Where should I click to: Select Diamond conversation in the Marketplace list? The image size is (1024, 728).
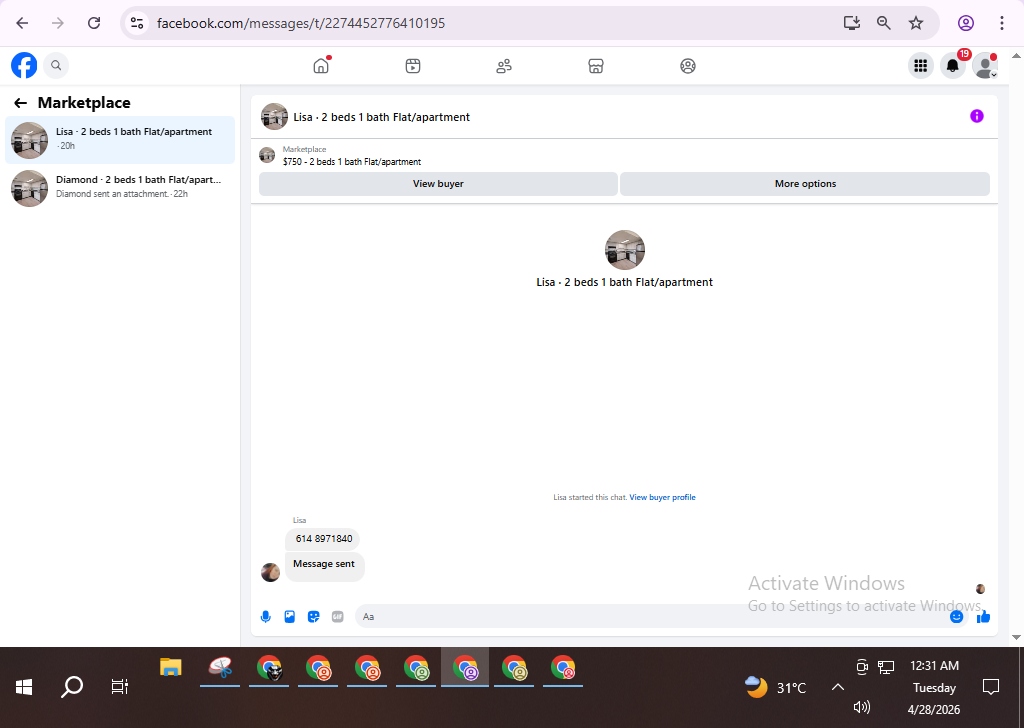pos(120,188)
